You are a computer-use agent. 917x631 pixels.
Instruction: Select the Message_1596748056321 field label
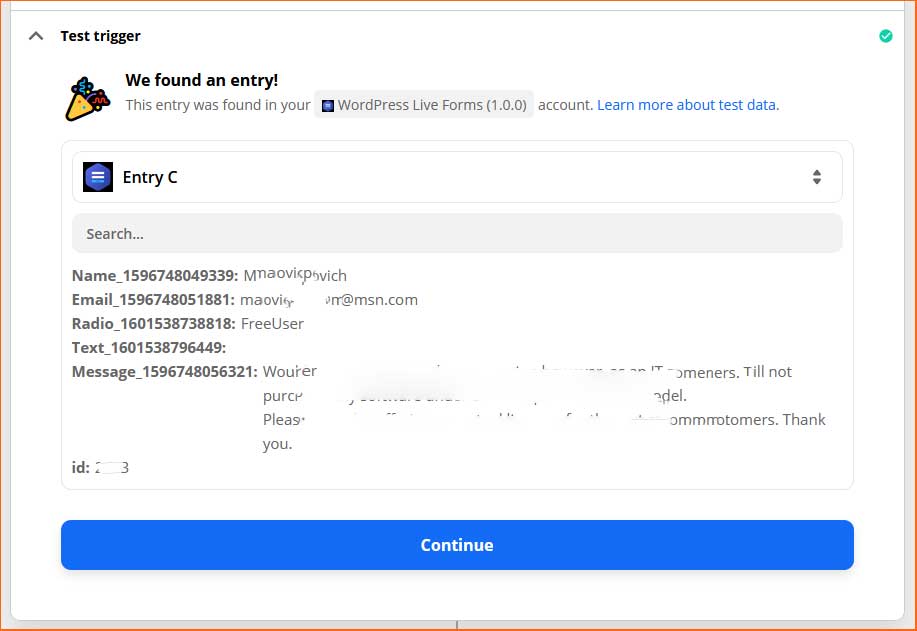click(164, 371)
